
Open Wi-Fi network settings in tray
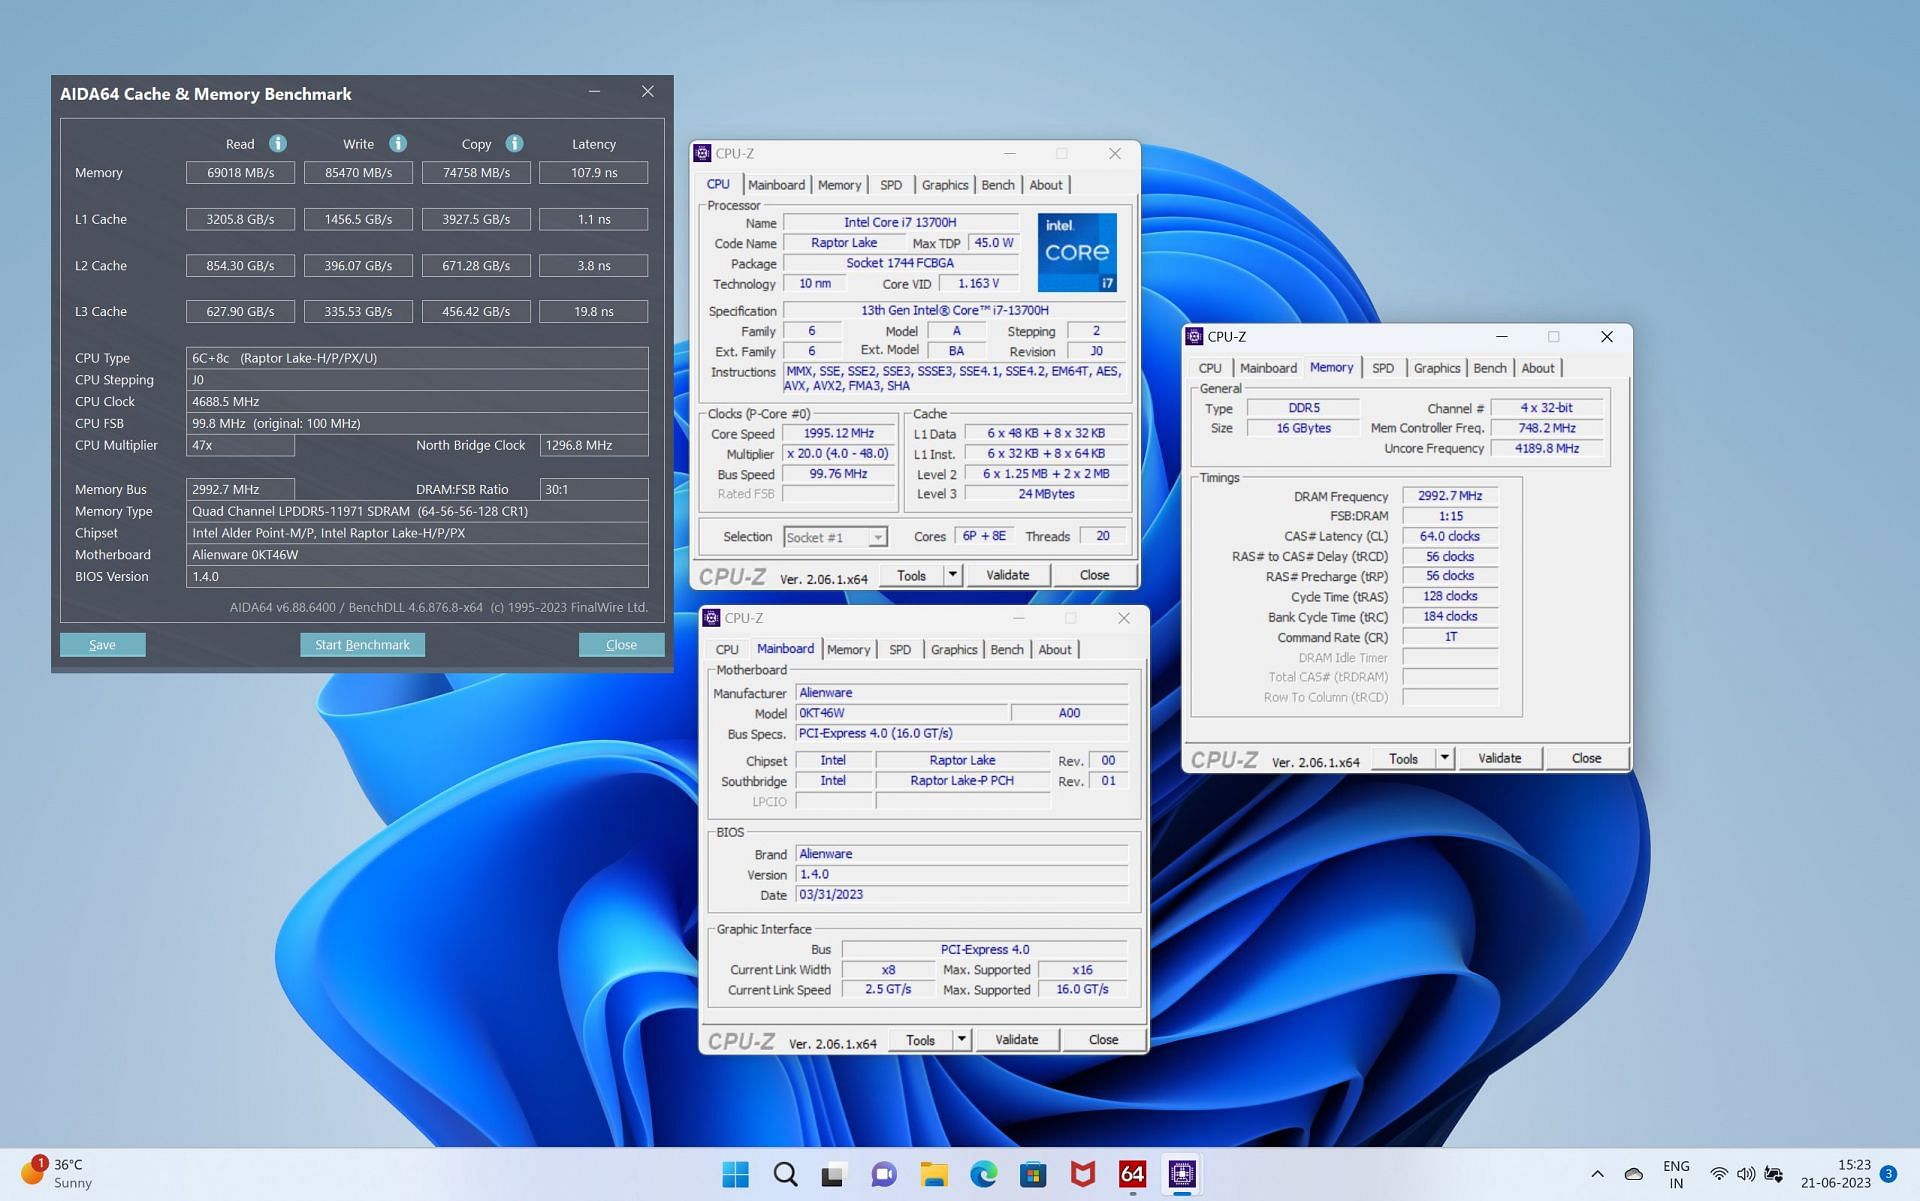click(1719, 1174)
